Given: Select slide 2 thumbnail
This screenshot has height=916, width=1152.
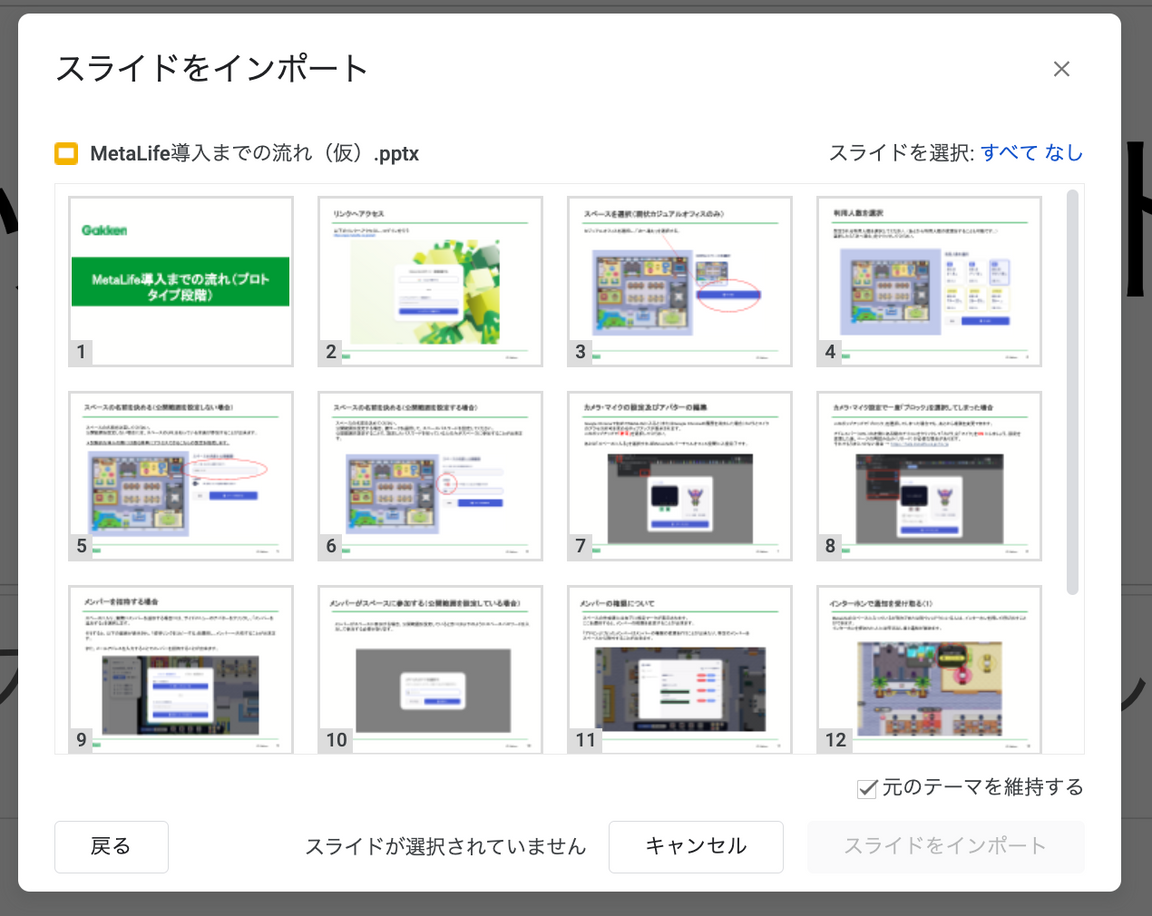Looking at the screenshot, I should tap(431, 281).
